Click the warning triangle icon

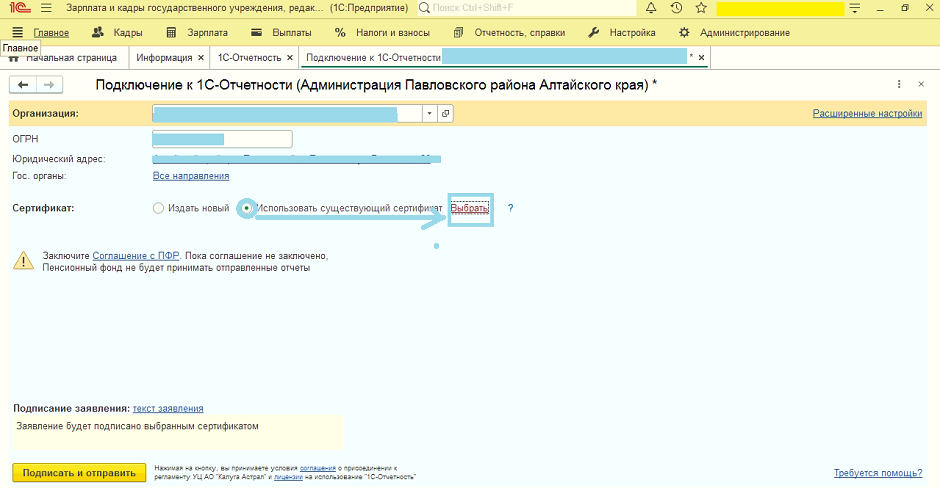click(23, 261)
